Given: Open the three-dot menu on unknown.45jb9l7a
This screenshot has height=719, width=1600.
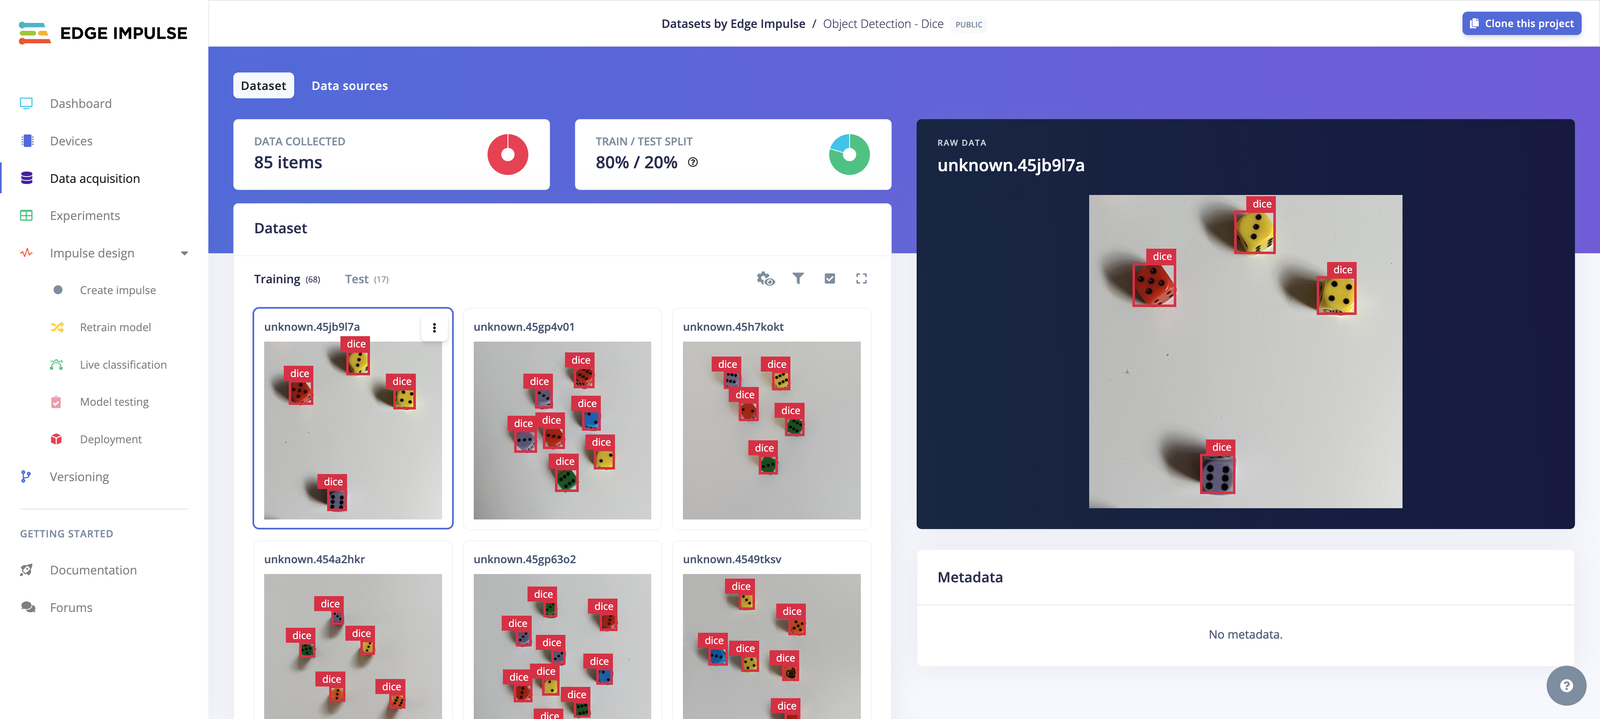Looking at the screenshot, I should pyautogui.click(x=434, y=327).
